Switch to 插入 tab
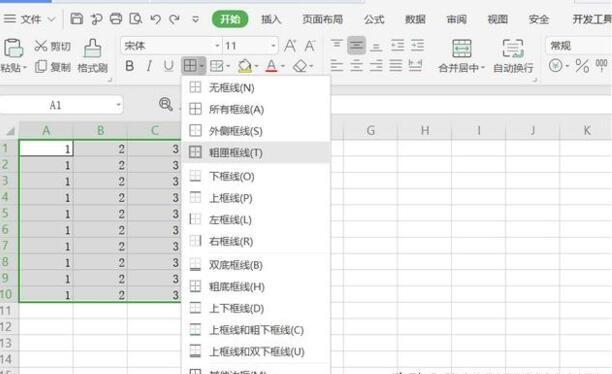Viewport: 612px width, 374px height. coord(271,19)
